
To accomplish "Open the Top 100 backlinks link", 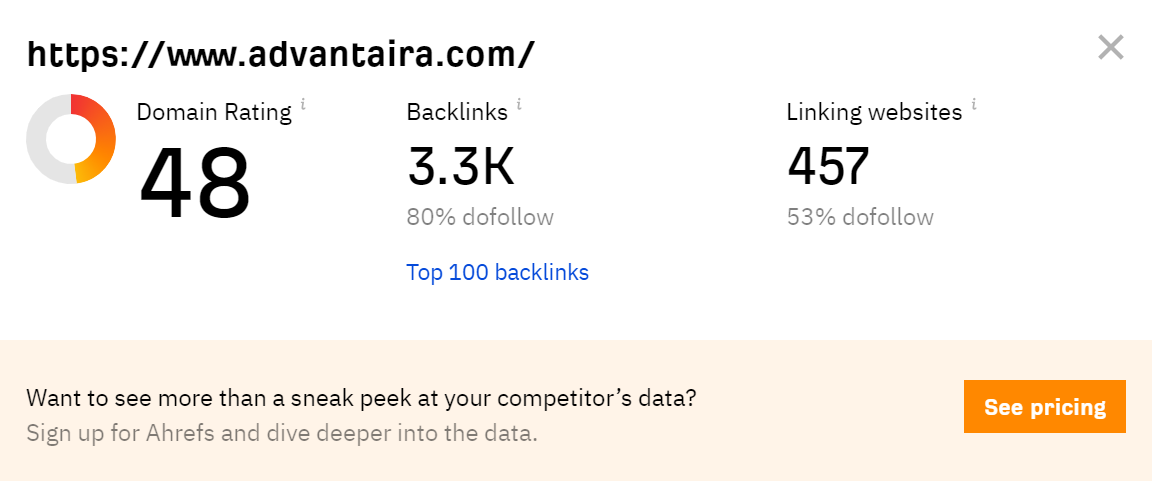I will point(497,272).
